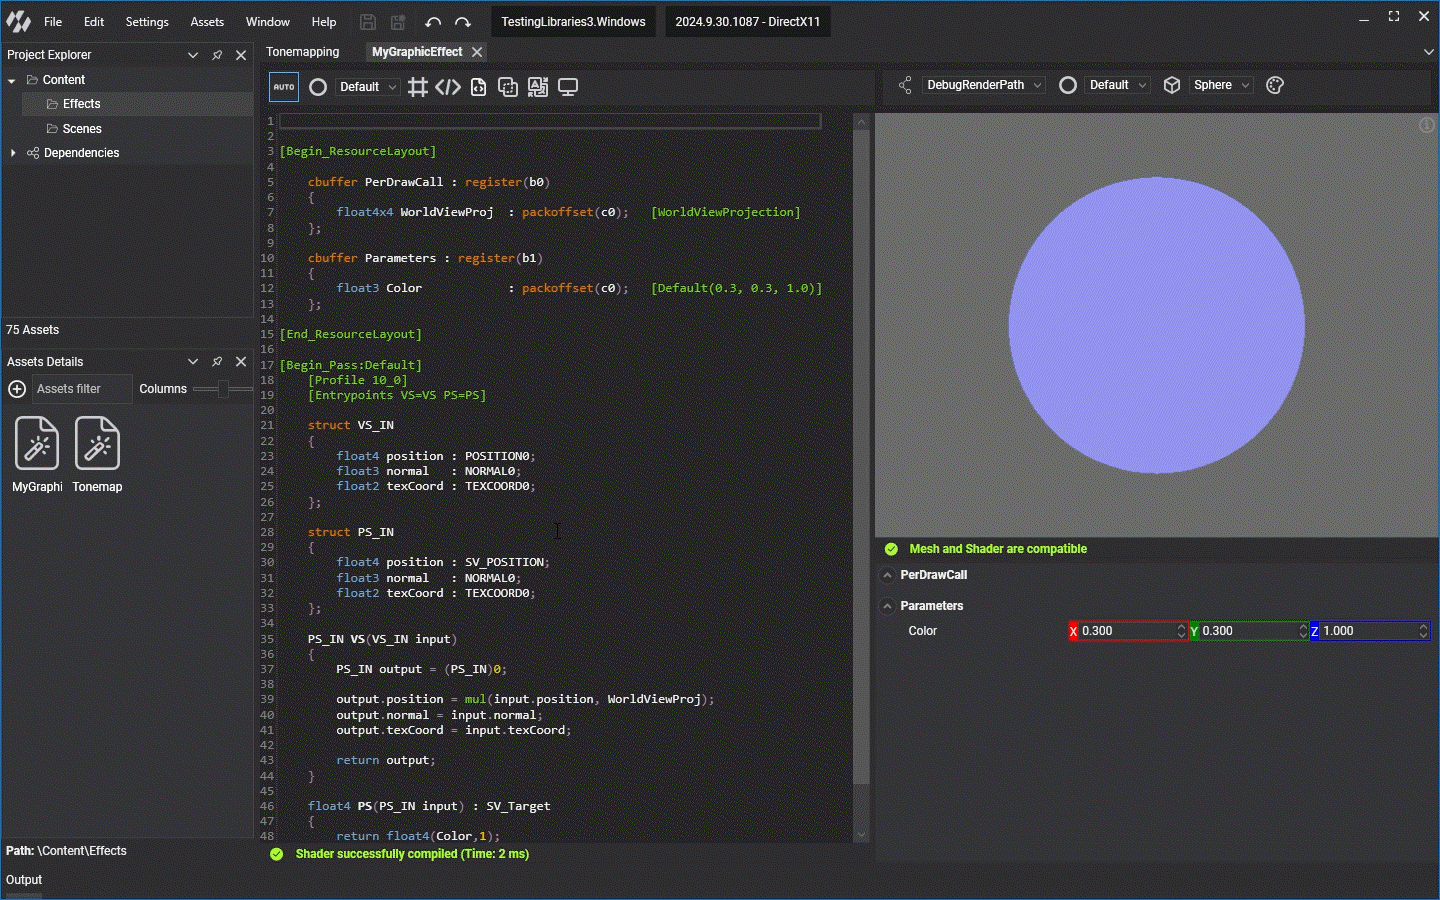Viewport: 1440px width, 900px height.
Task: Adjust the Columns slider in Assets Details
Action: click(222, 389)
